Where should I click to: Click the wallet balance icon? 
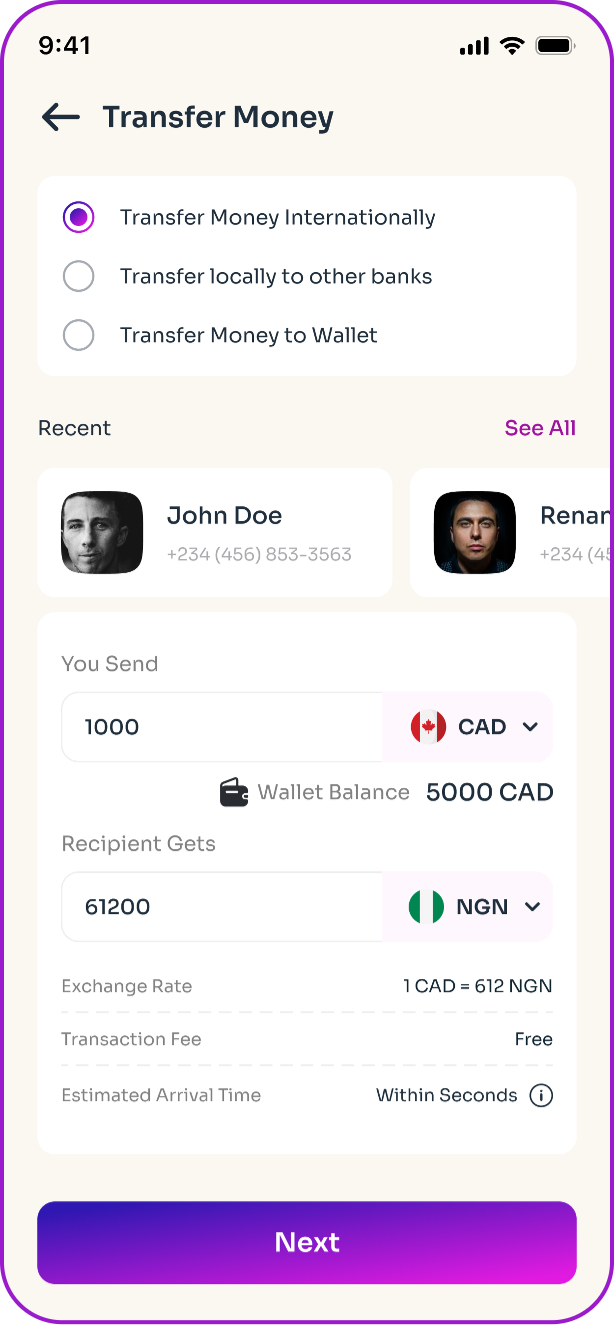click(234, 793)
